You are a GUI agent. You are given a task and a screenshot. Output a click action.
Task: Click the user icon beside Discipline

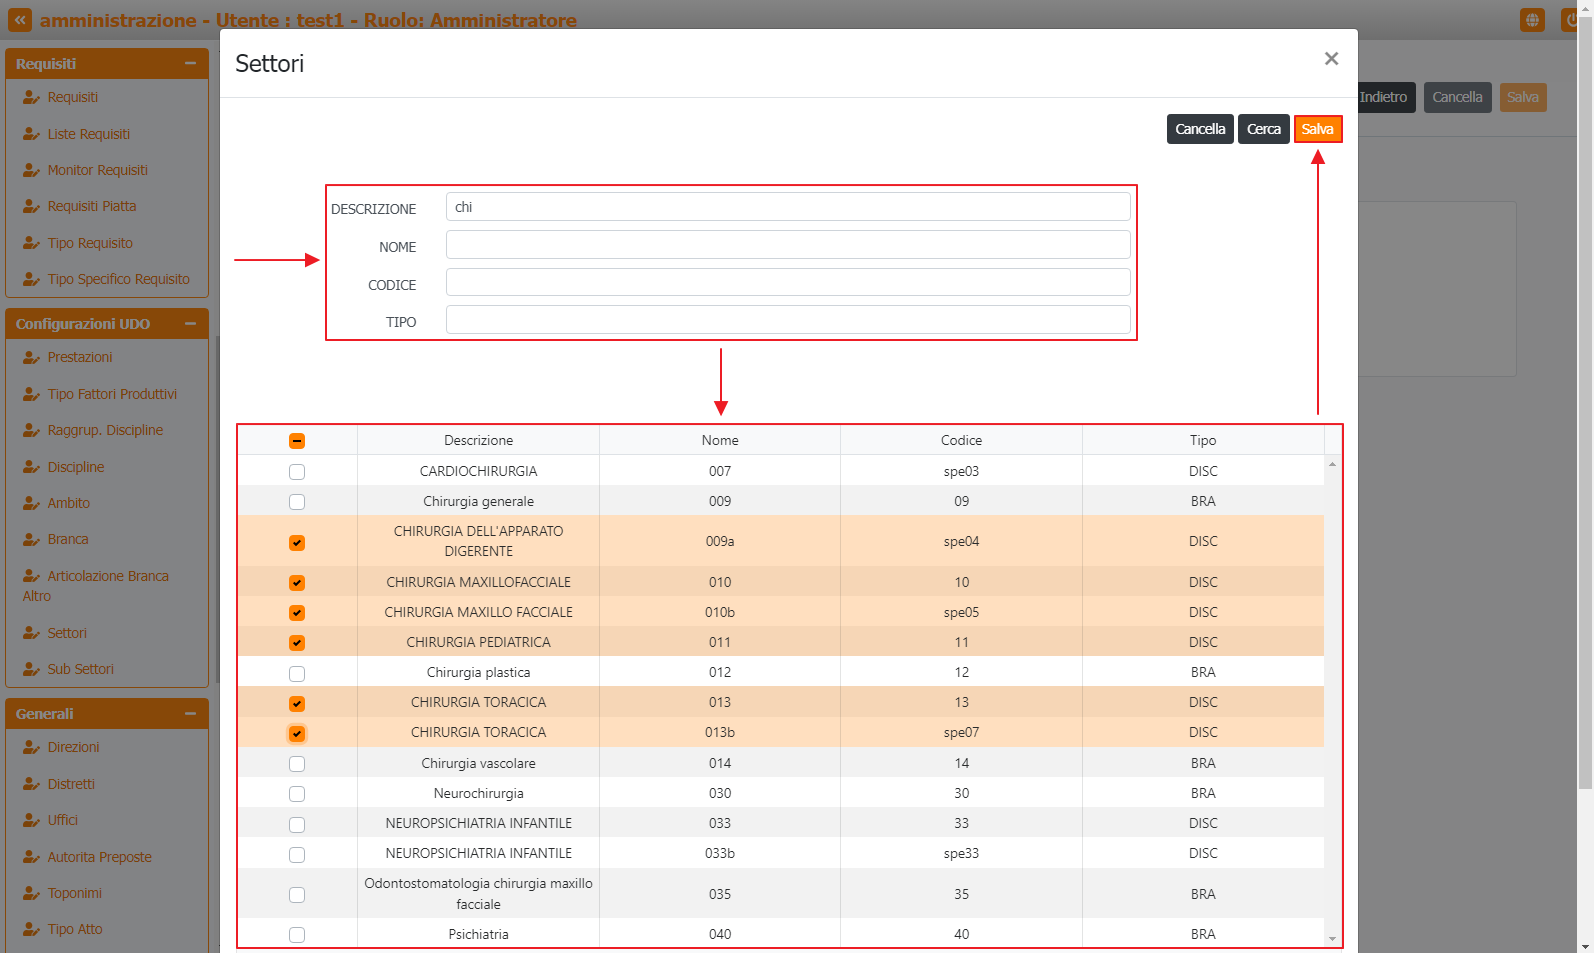tap(31, 468)
